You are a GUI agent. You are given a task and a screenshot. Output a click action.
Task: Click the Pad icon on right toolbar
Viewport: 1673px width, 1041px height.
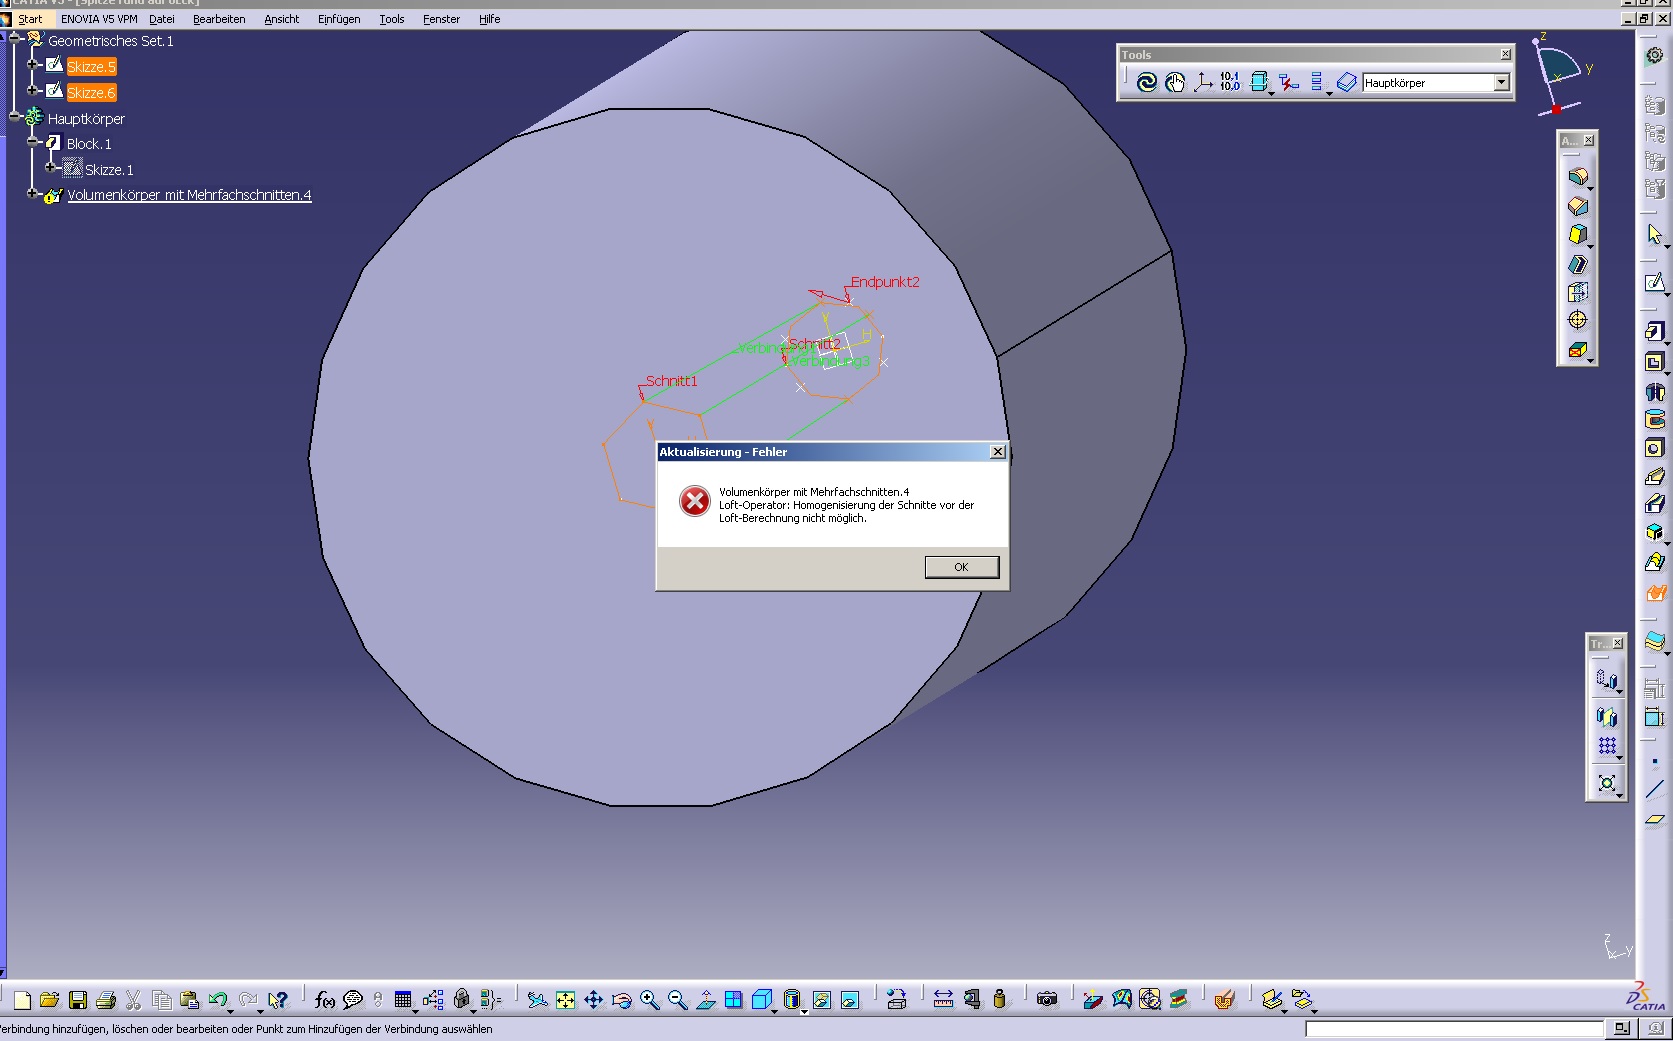tap(1655, 331)
